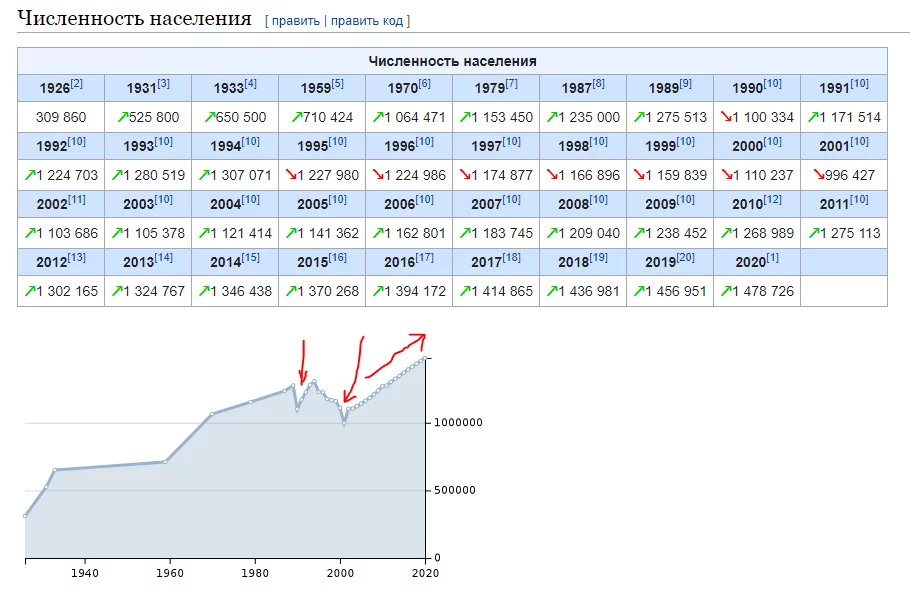Click the 1000000 label on chart axis
910x602 pixels.
tap(458, 423)
